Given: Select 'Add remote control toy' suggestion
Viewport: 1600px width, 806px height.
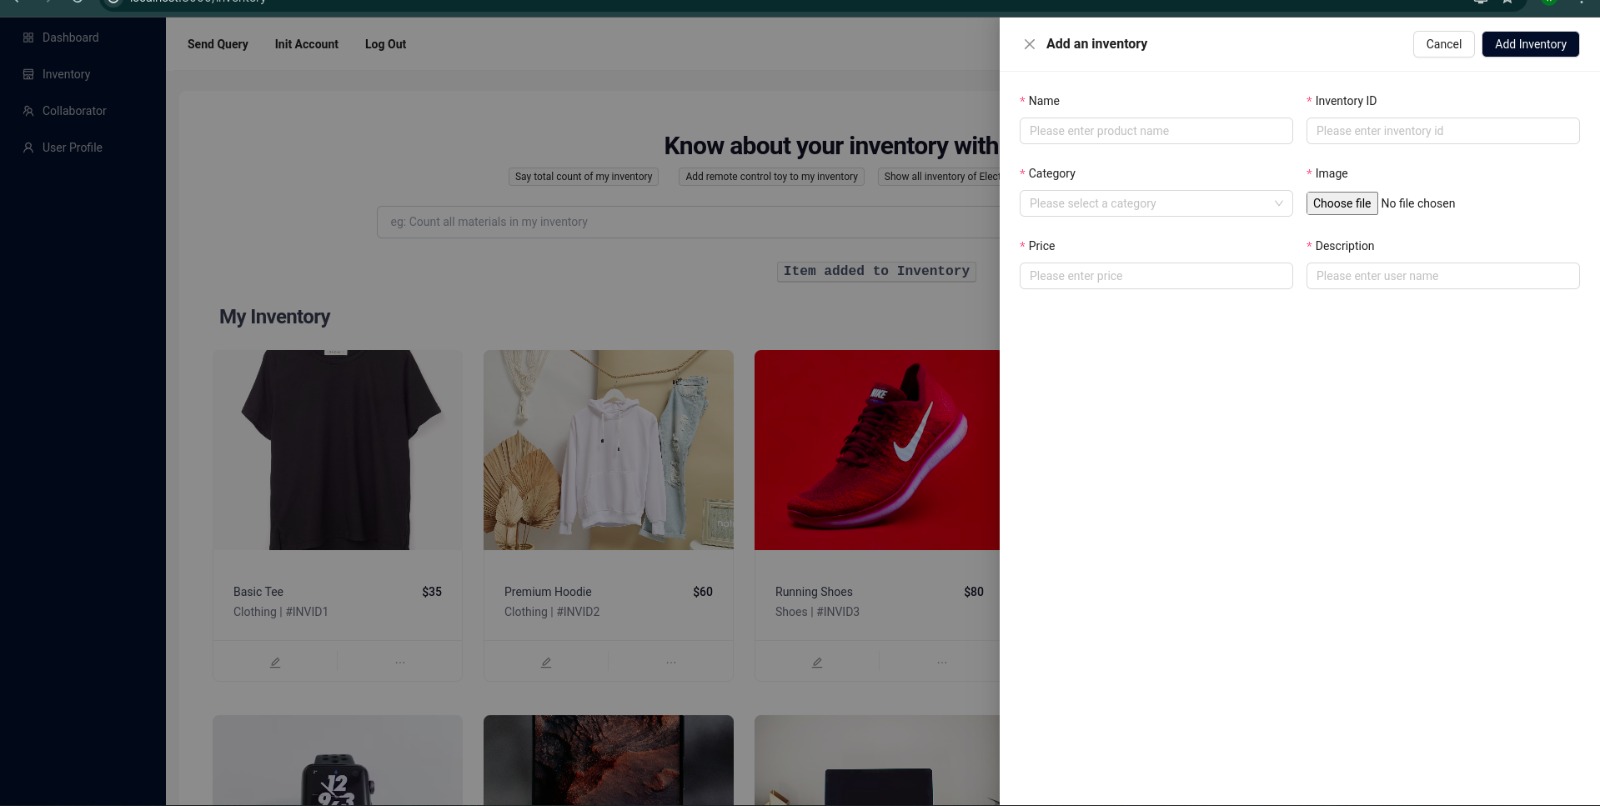Looking at the screenshot, I should coord(771,176).
